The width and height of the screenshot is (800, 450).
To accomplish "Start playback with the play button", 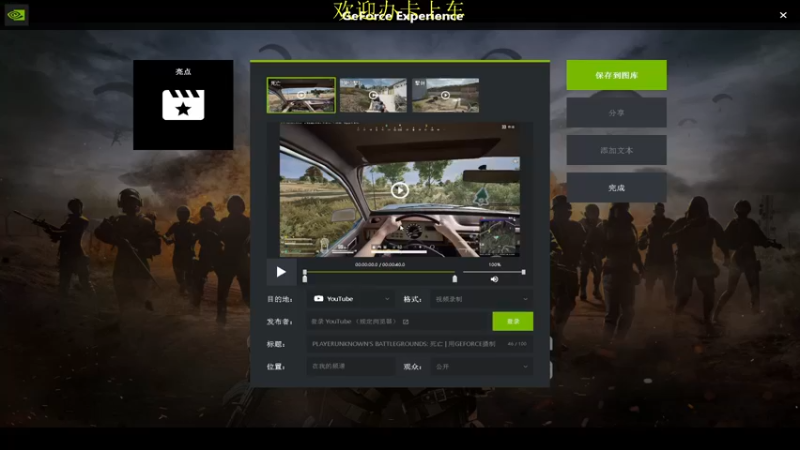I will (x=281, y=272).
